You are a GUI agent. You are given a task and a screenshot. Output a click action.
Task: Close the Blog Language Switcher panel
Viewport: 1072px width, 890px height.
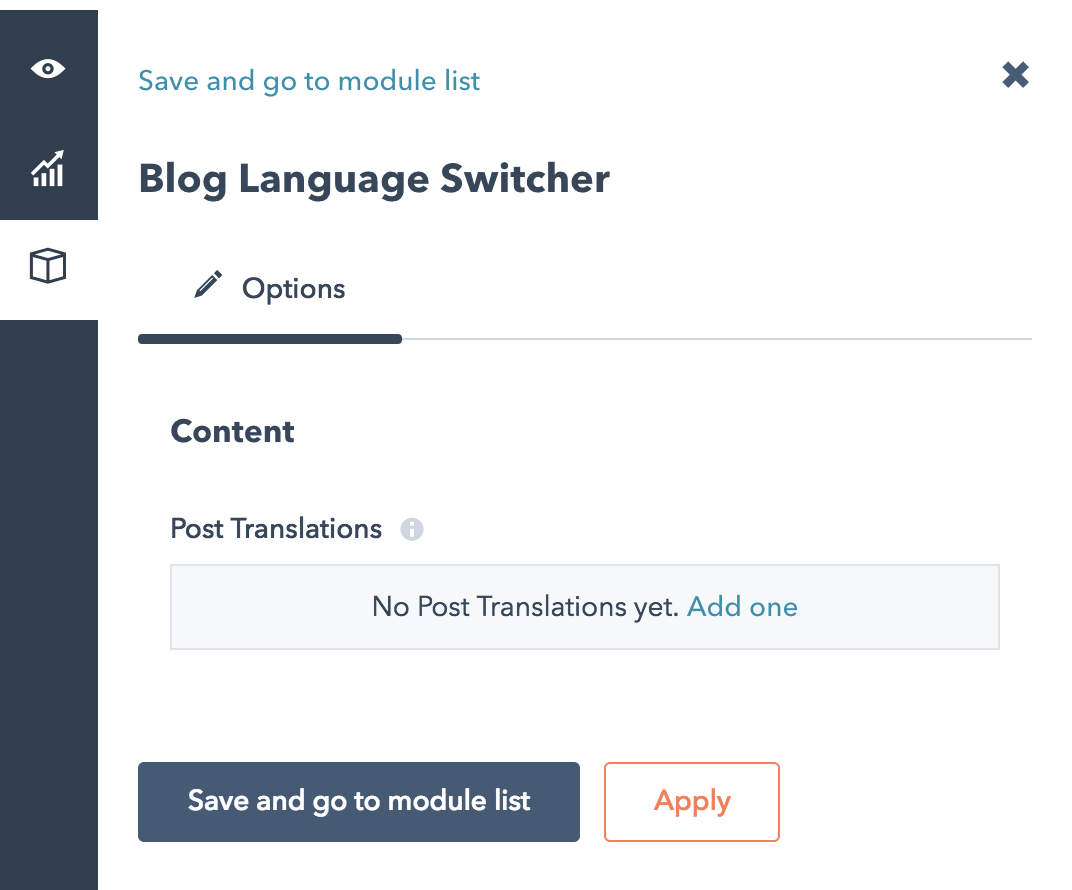1015,75
